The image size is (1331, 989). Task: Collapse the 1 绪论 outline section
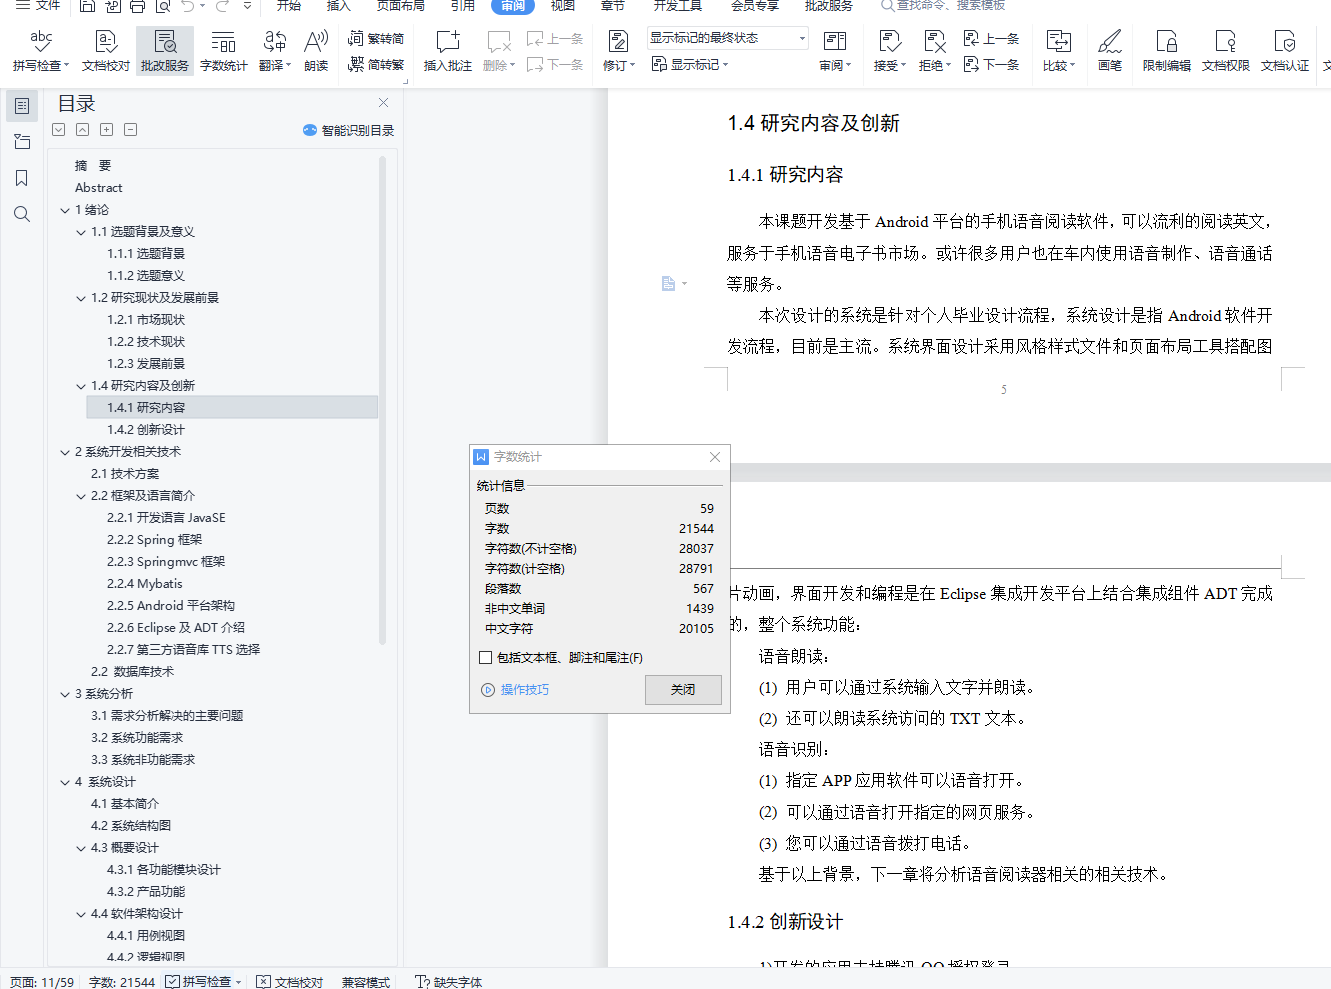click(65, 210)
